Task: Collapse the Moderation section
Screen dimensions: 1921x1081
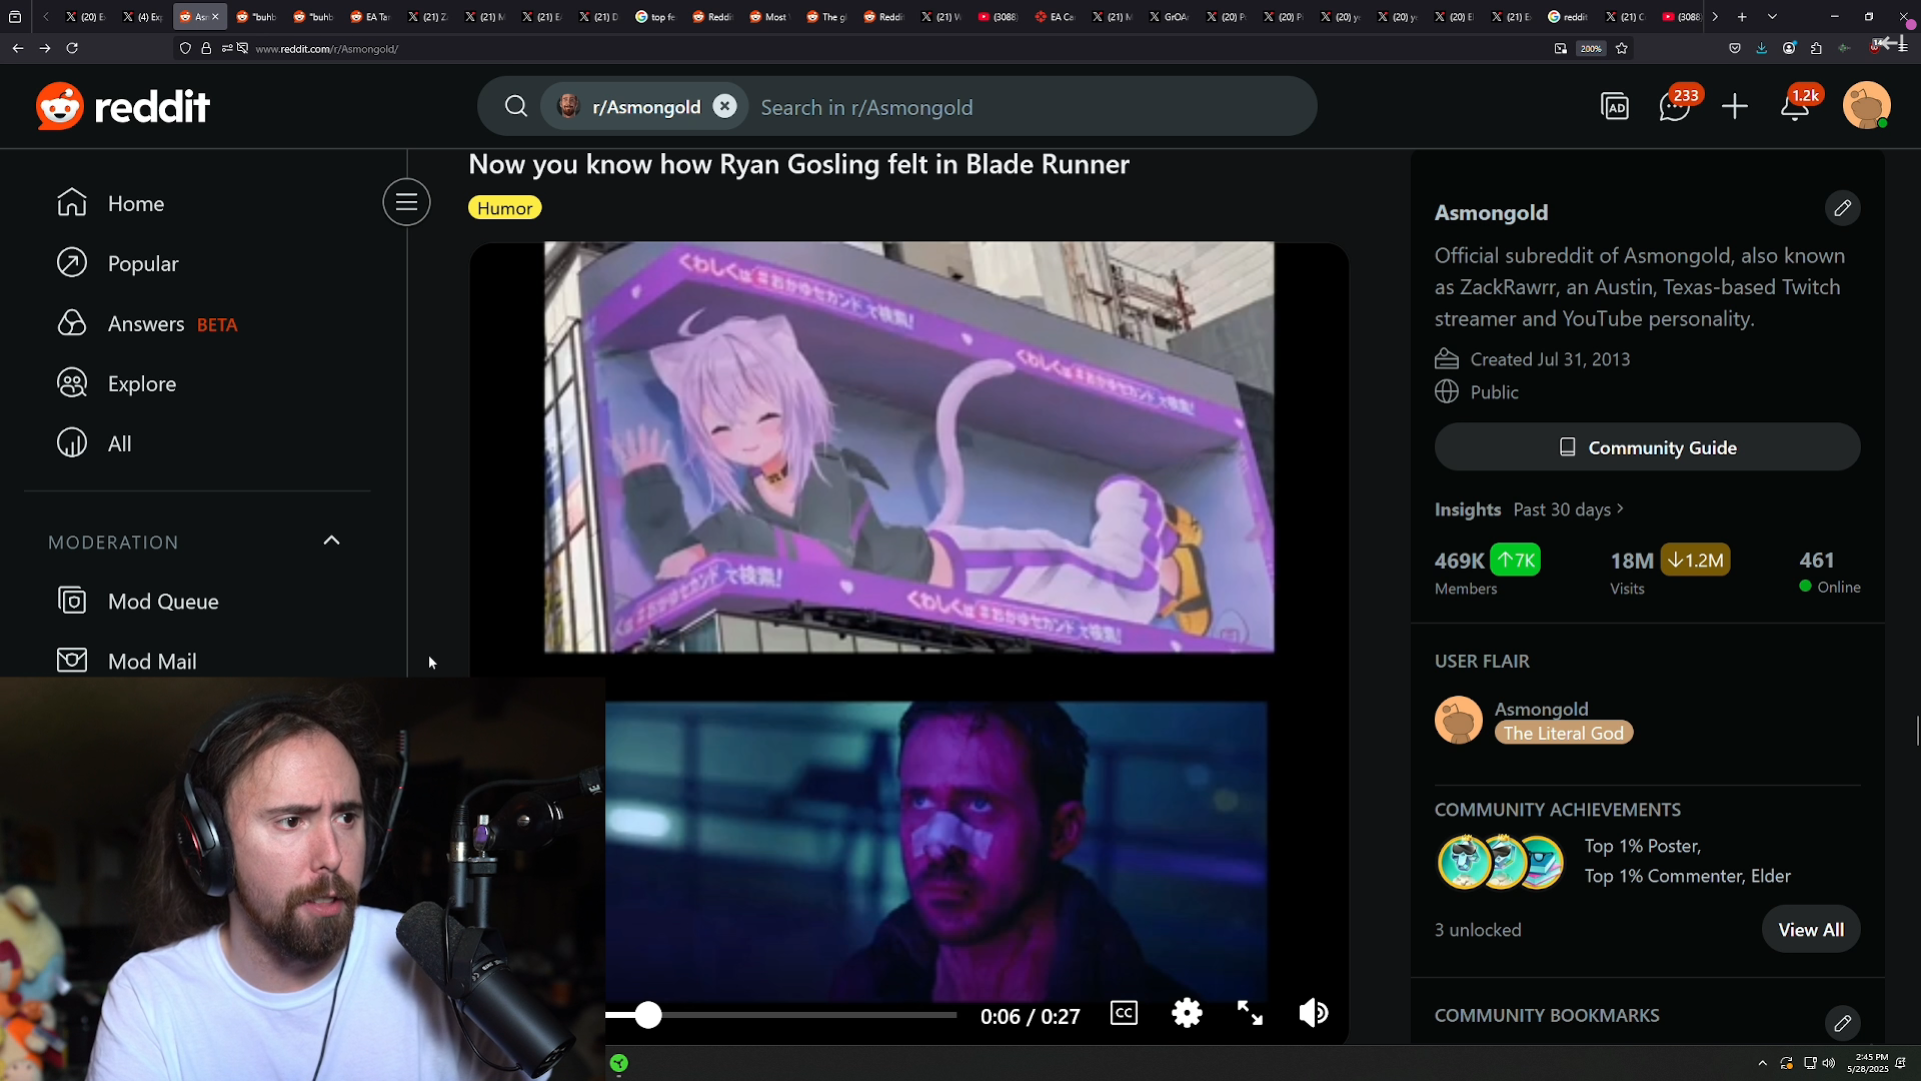Action: pyautogui.click(x=332, y=541)
